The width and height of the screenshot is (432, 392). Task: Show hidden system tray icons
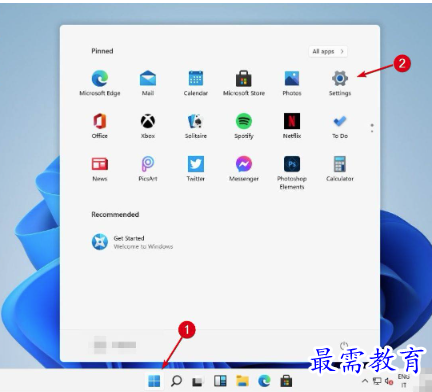click(365, 381)
